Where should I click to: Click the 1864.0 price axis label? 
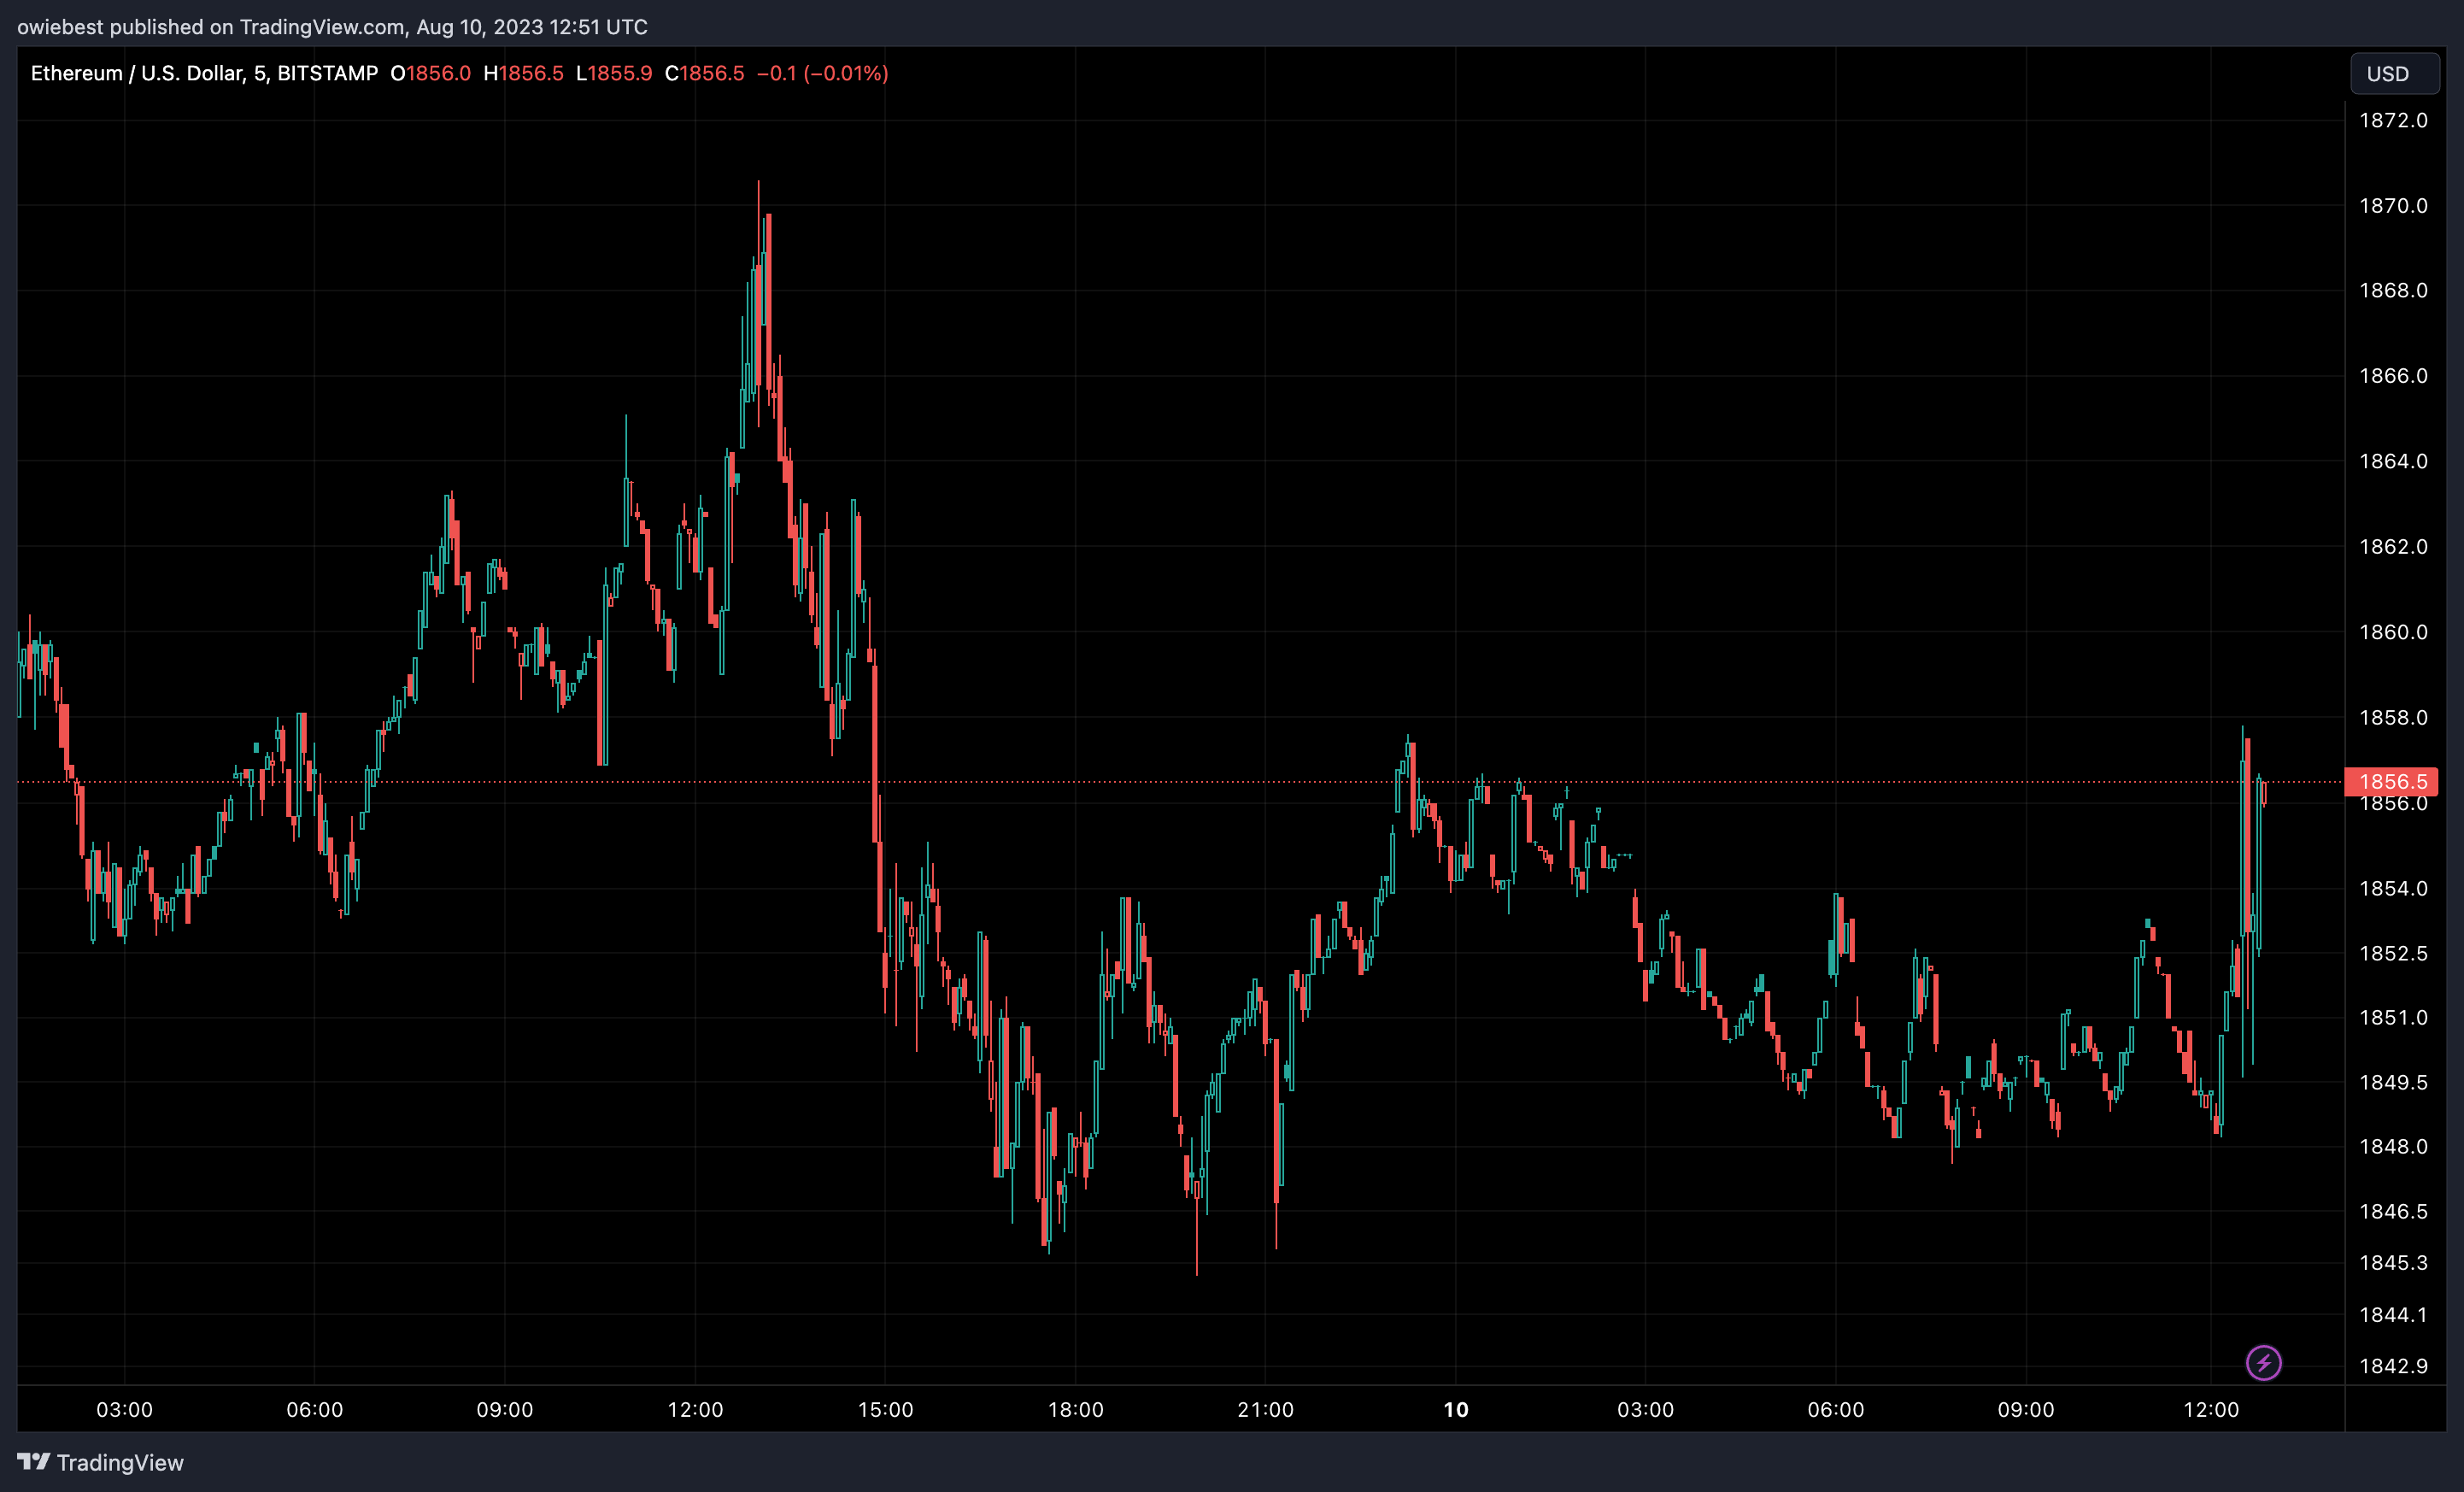pos(2393,461)
